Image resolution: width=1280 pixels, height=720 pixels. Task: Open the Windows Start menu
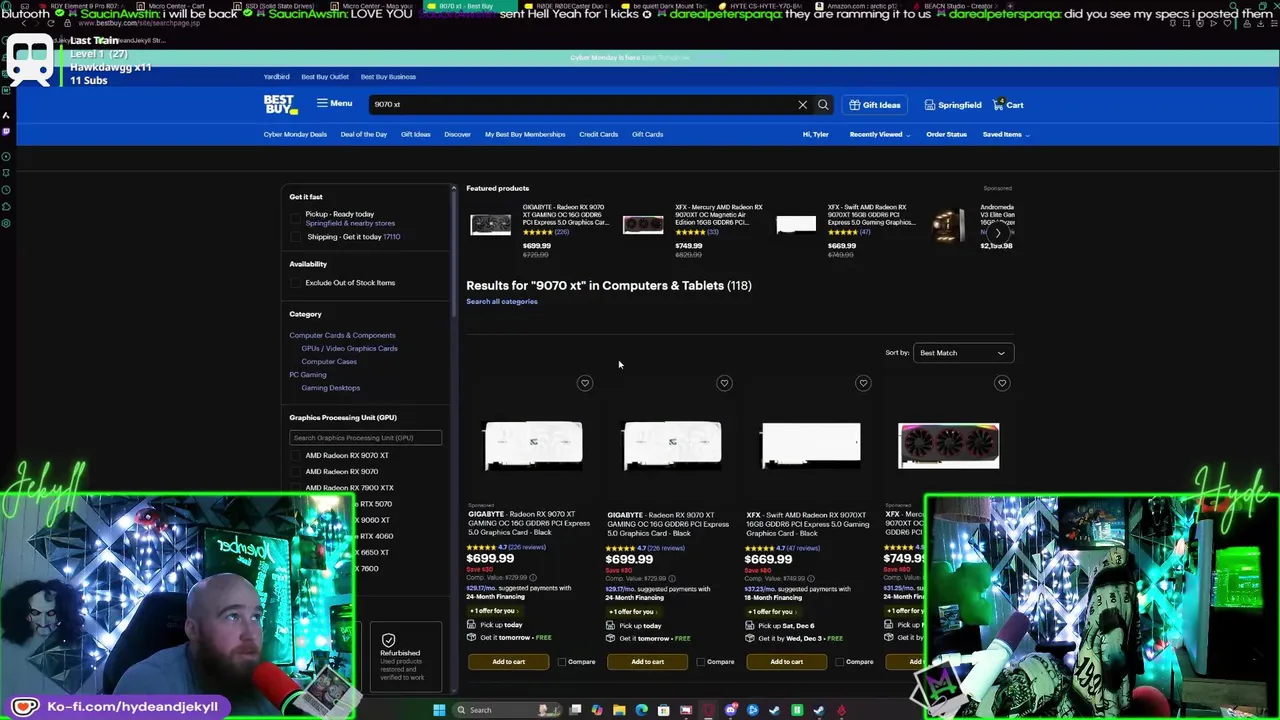click(x=438, y=710)
